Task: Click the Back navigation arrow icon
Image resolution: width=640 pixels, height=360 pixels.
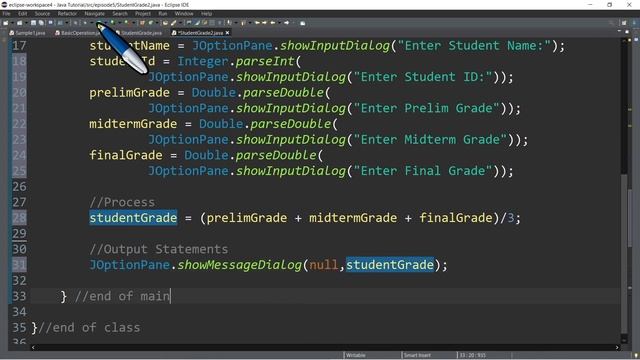Action: (272, 23)
